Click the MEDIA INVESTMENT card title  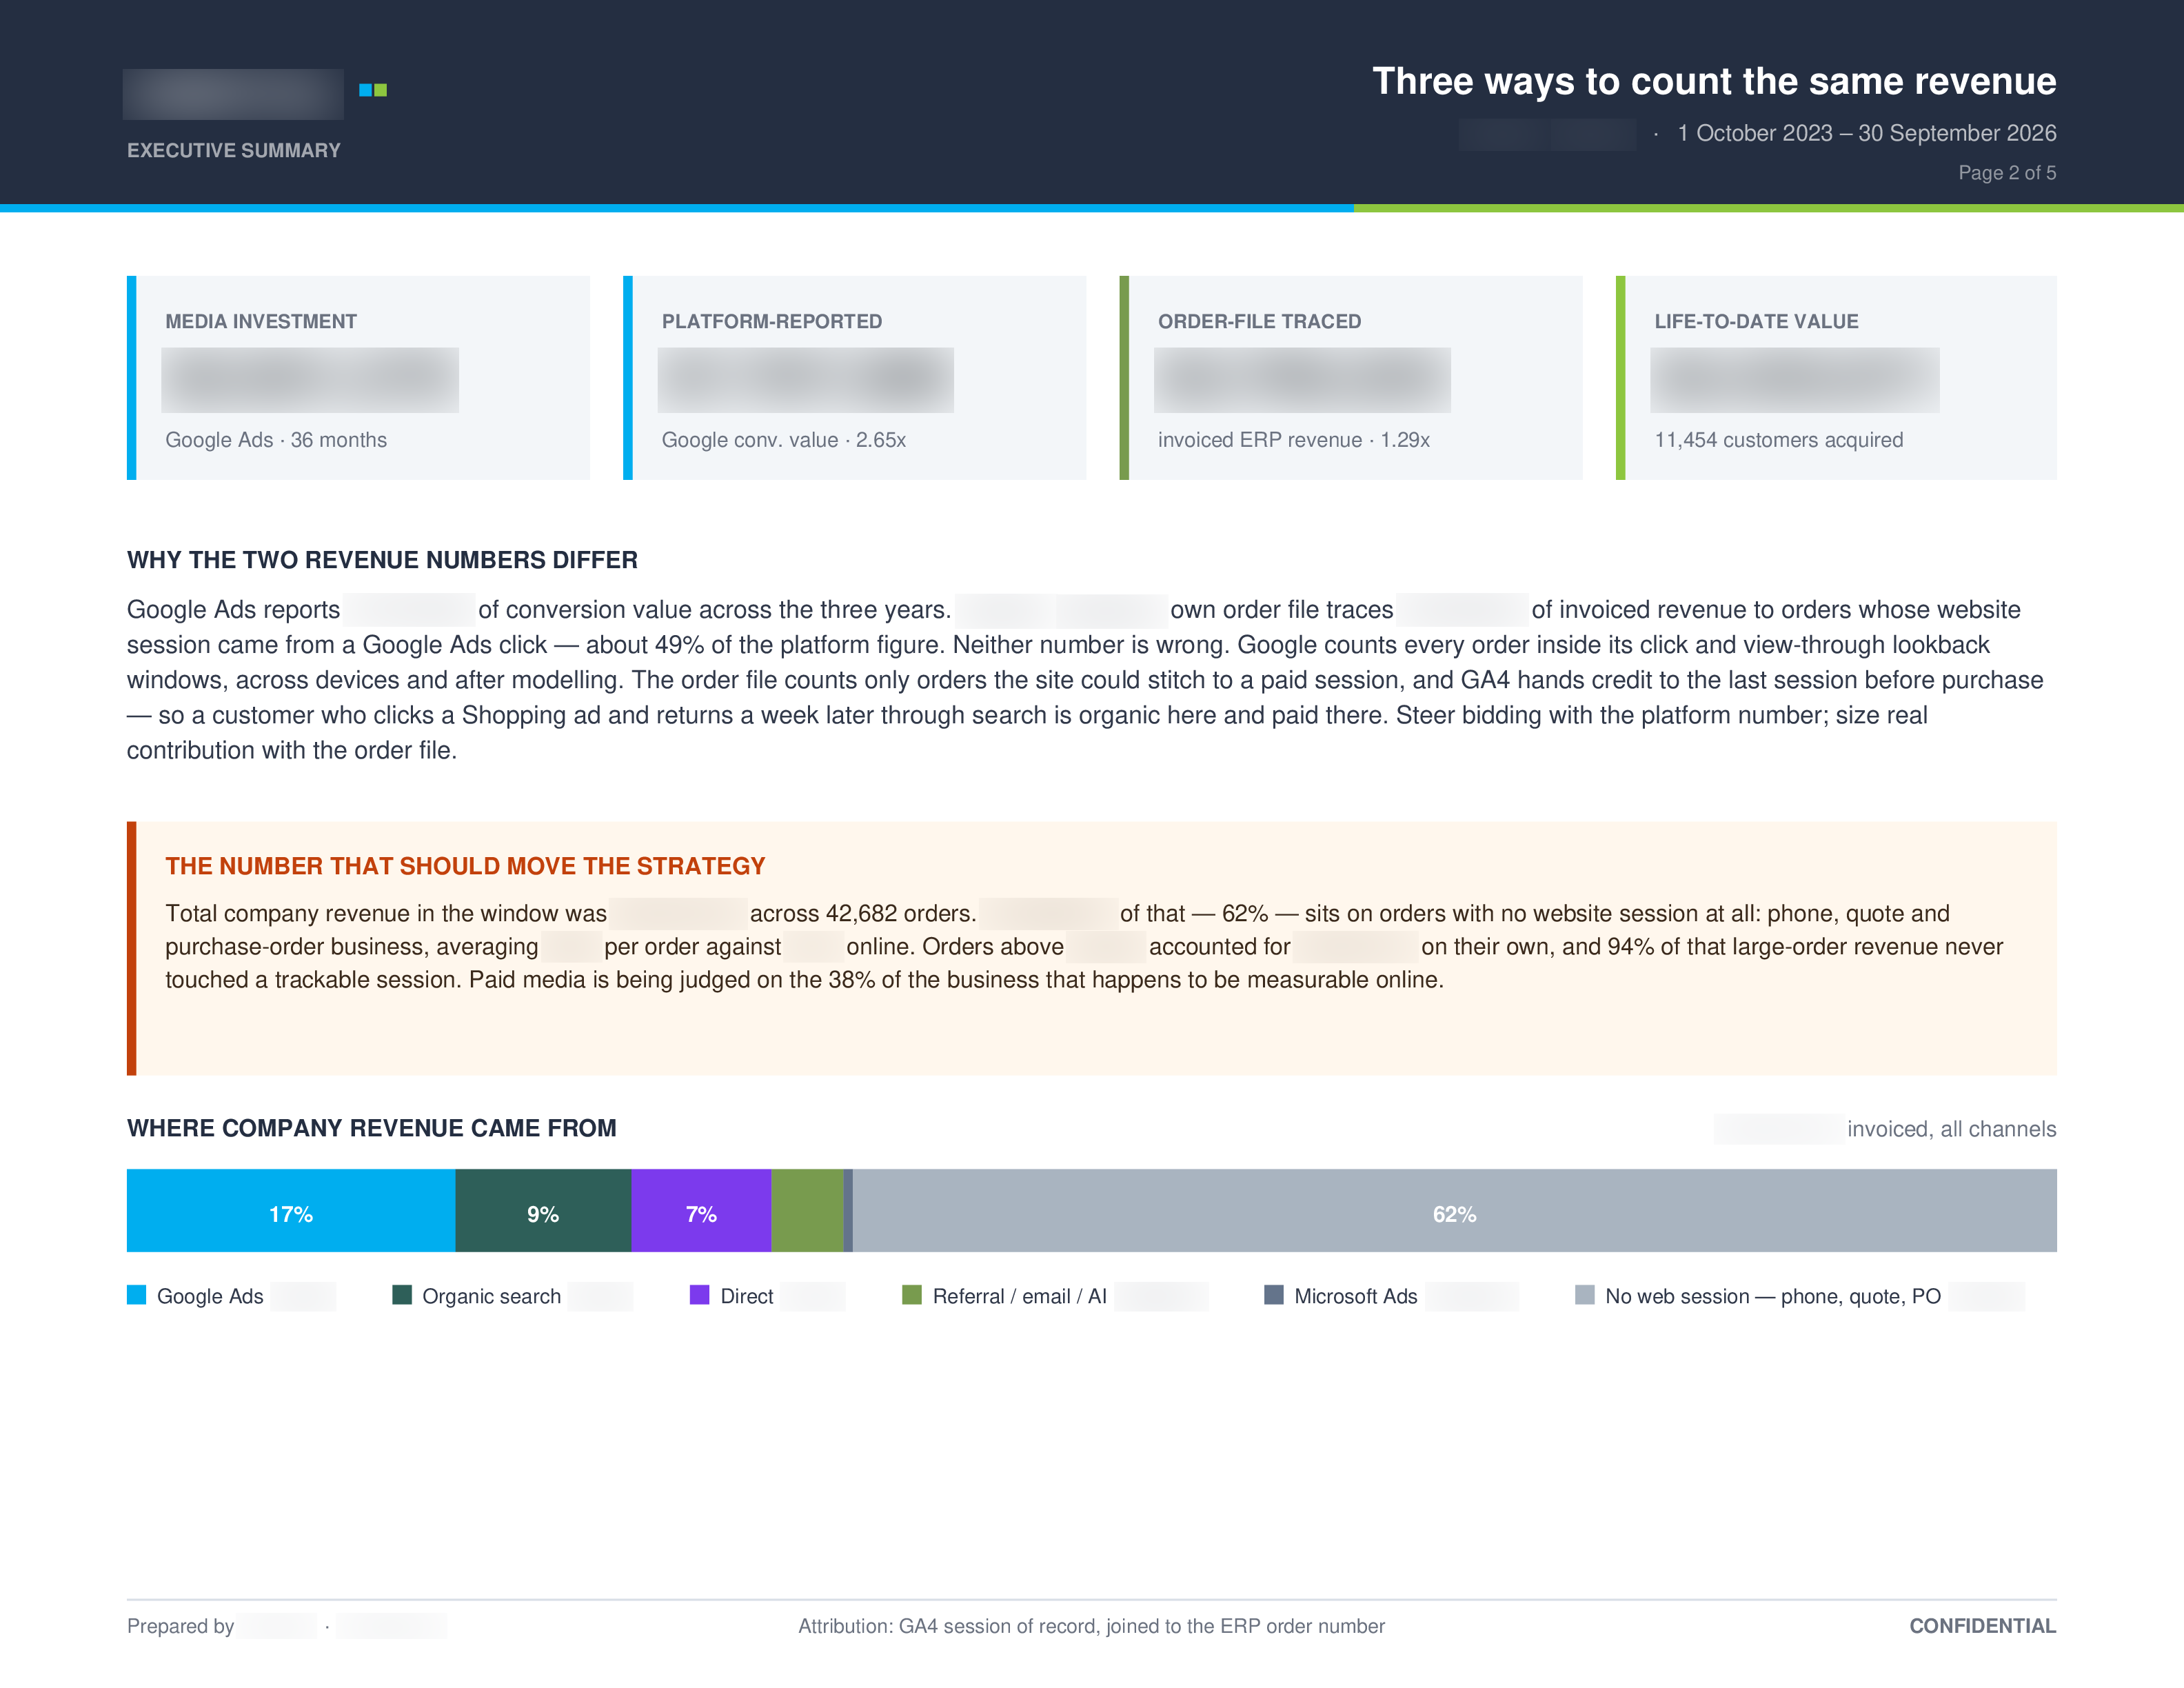(261, 321)
